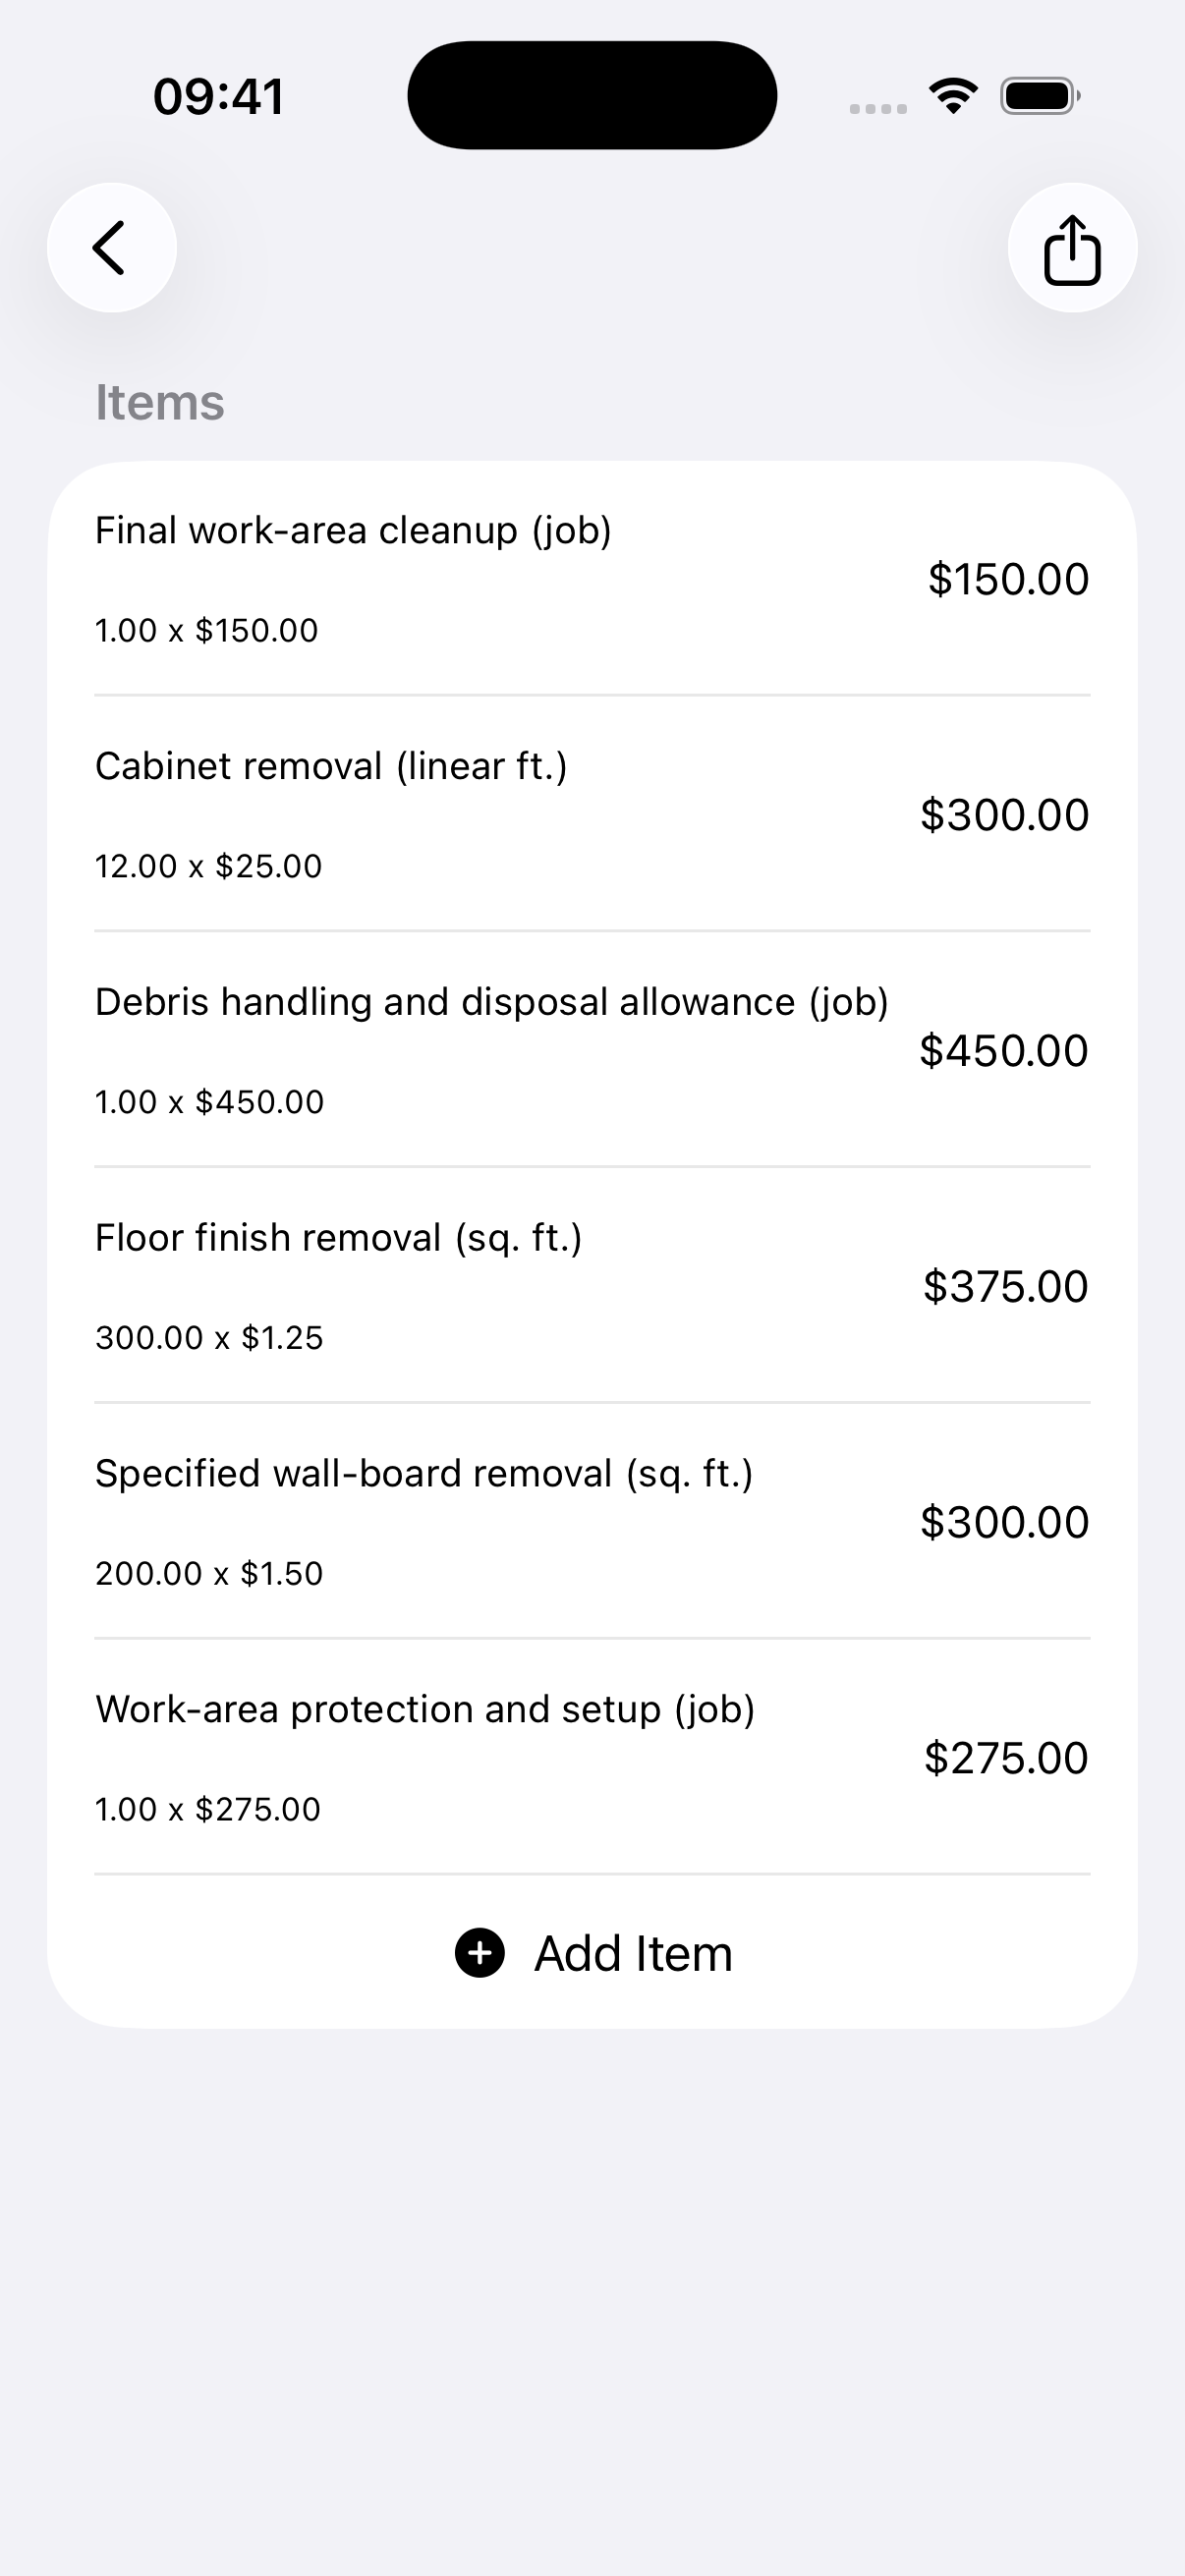This screenshot has width=1185, height=2576.
Task: Tap the $375.00 line total
Action: (1005, 1287)
